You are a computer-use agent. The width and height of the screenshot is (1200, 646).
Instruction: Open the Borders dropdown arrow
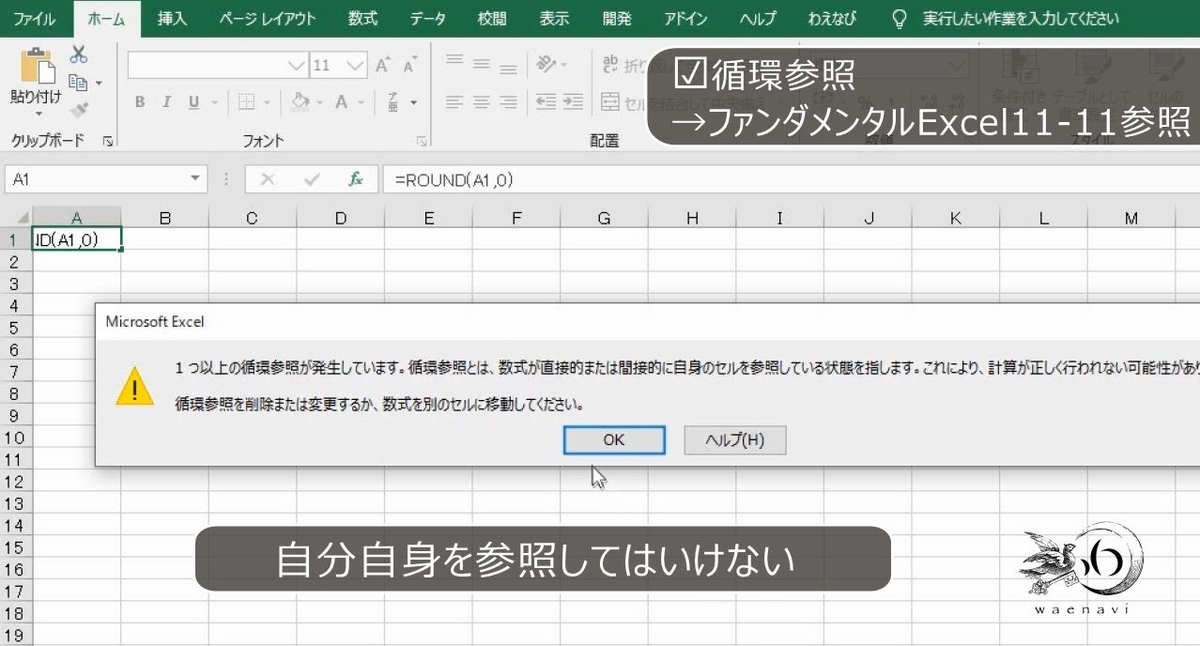tap(266, 102)
